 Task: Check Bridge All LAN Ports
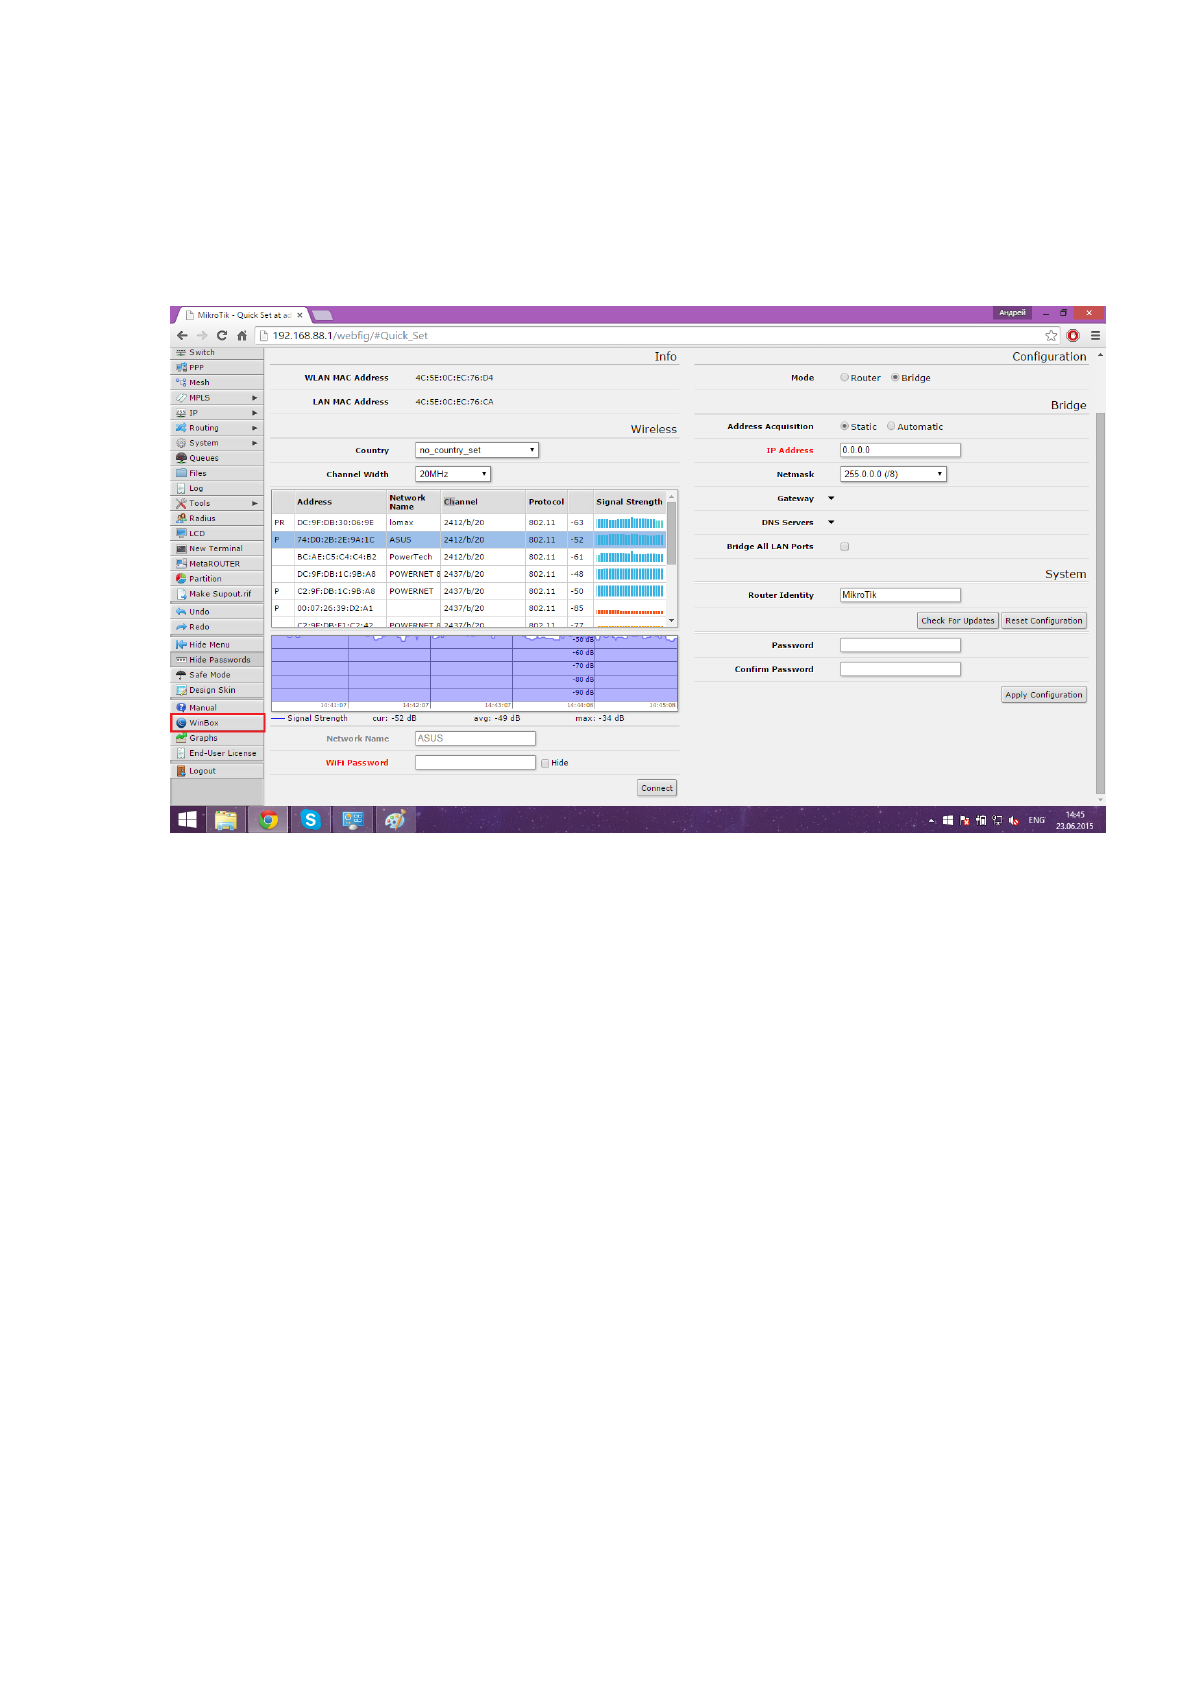(x=845, y=546)
